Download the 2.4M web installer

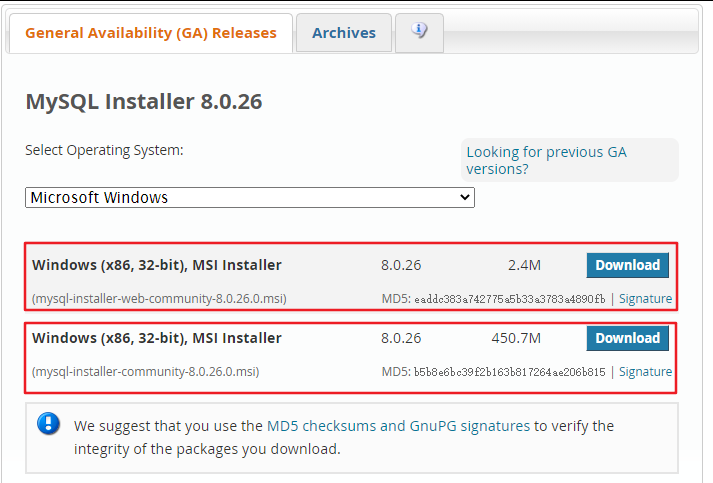click(x=628, y=265)
